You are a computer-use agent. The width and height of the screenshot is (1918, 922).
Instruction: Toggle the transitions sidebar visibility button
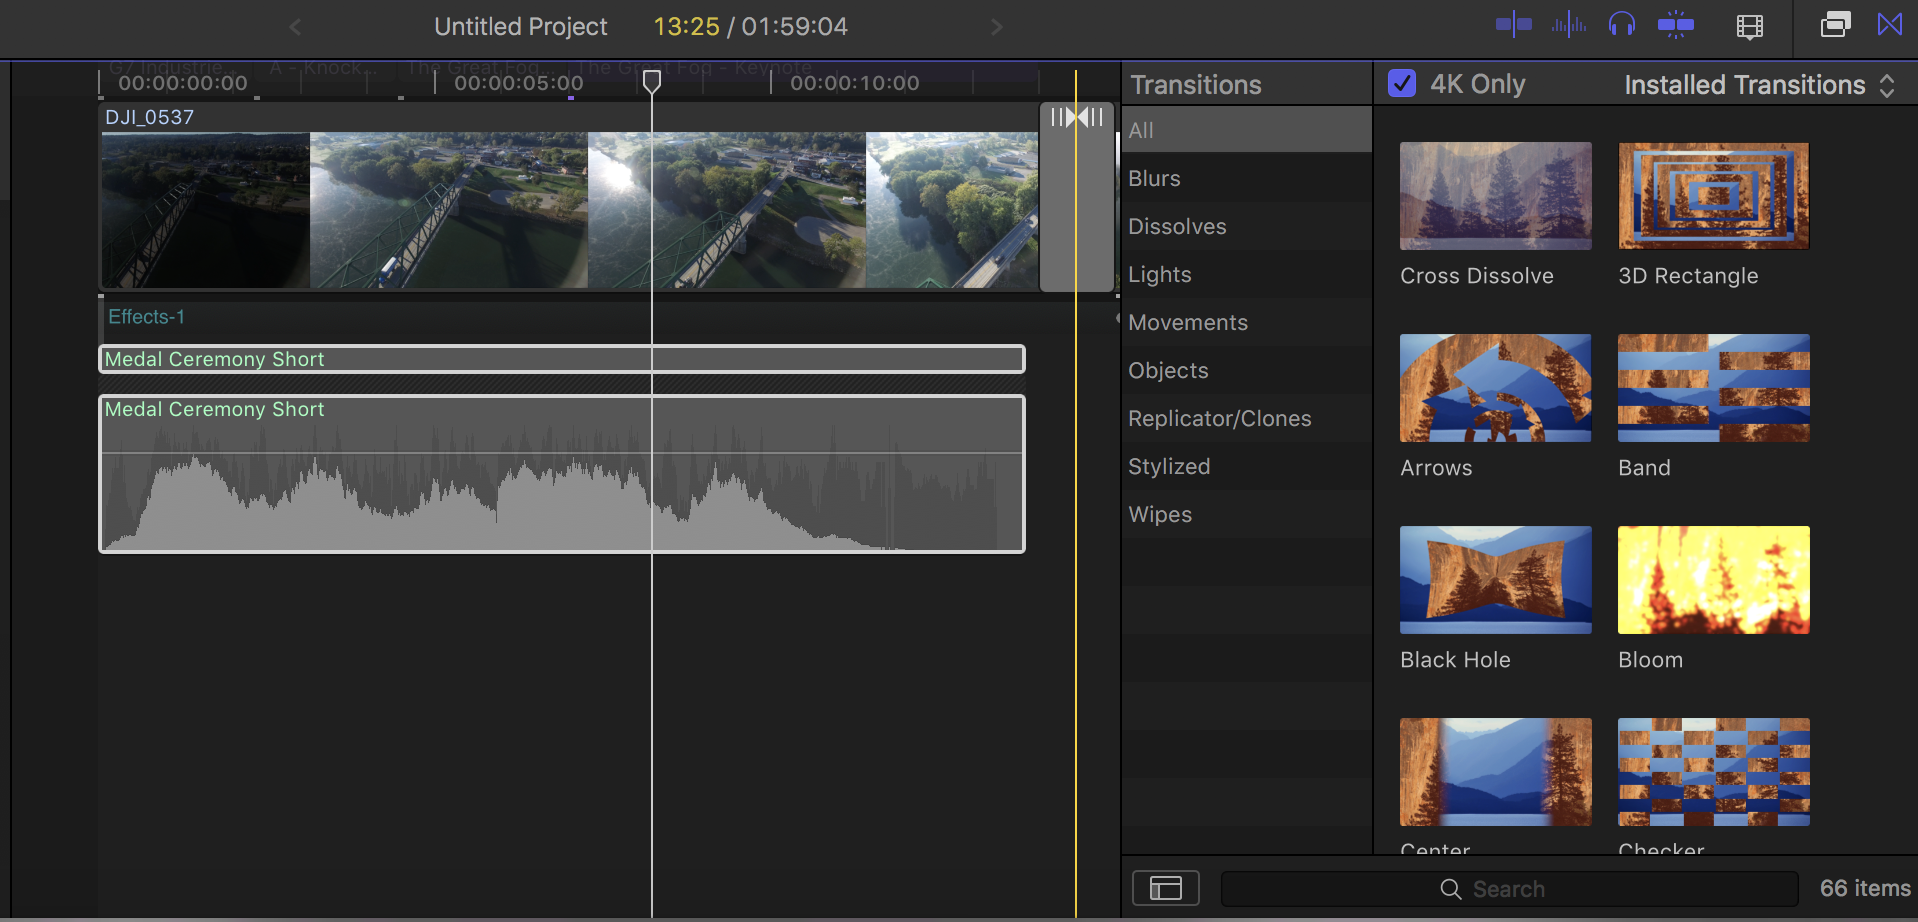click(1166, 888)
